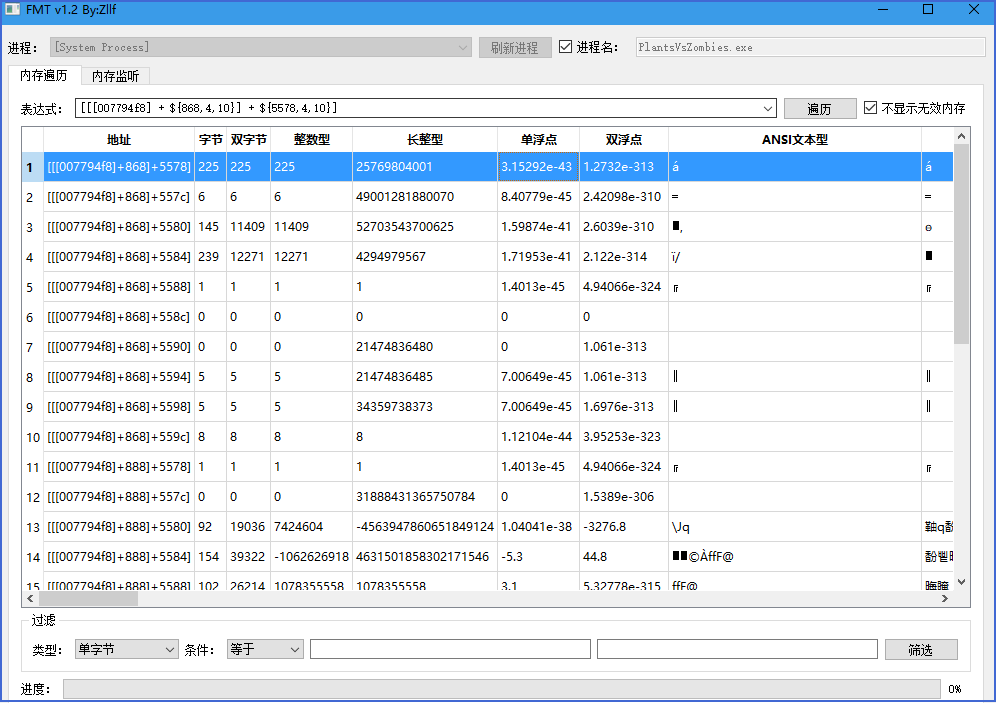Switch to the 内存监听 tab

(x=115, y=76)
